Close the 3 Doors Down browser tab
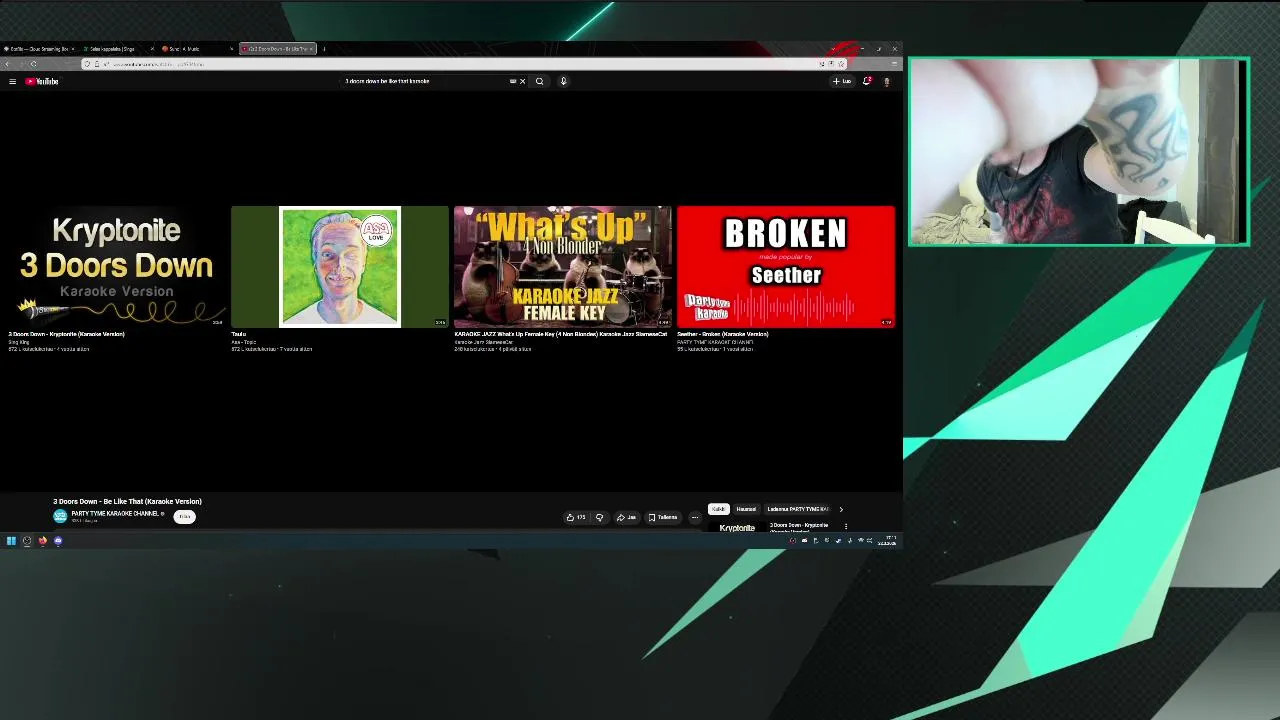 (312, 49)
